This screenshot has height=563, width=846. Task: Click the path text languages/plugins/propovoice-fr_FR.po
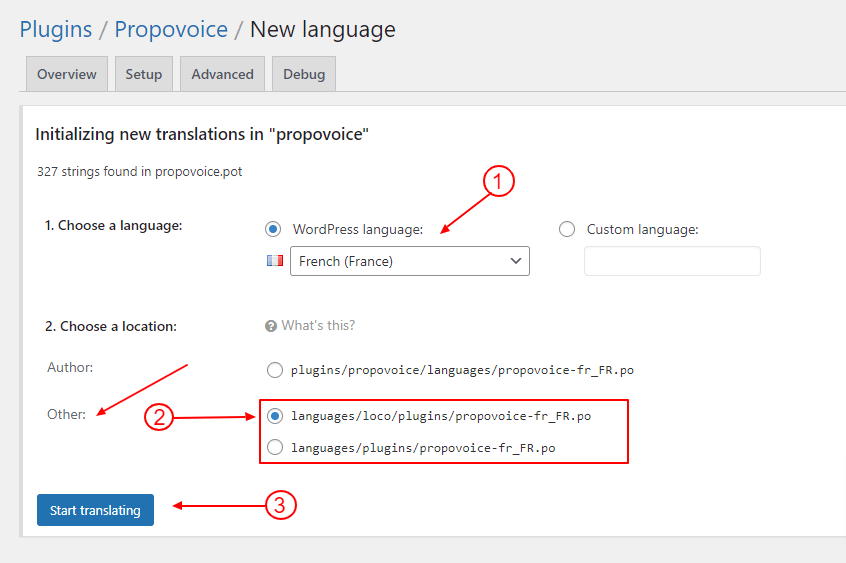click(x=423, y=448)
